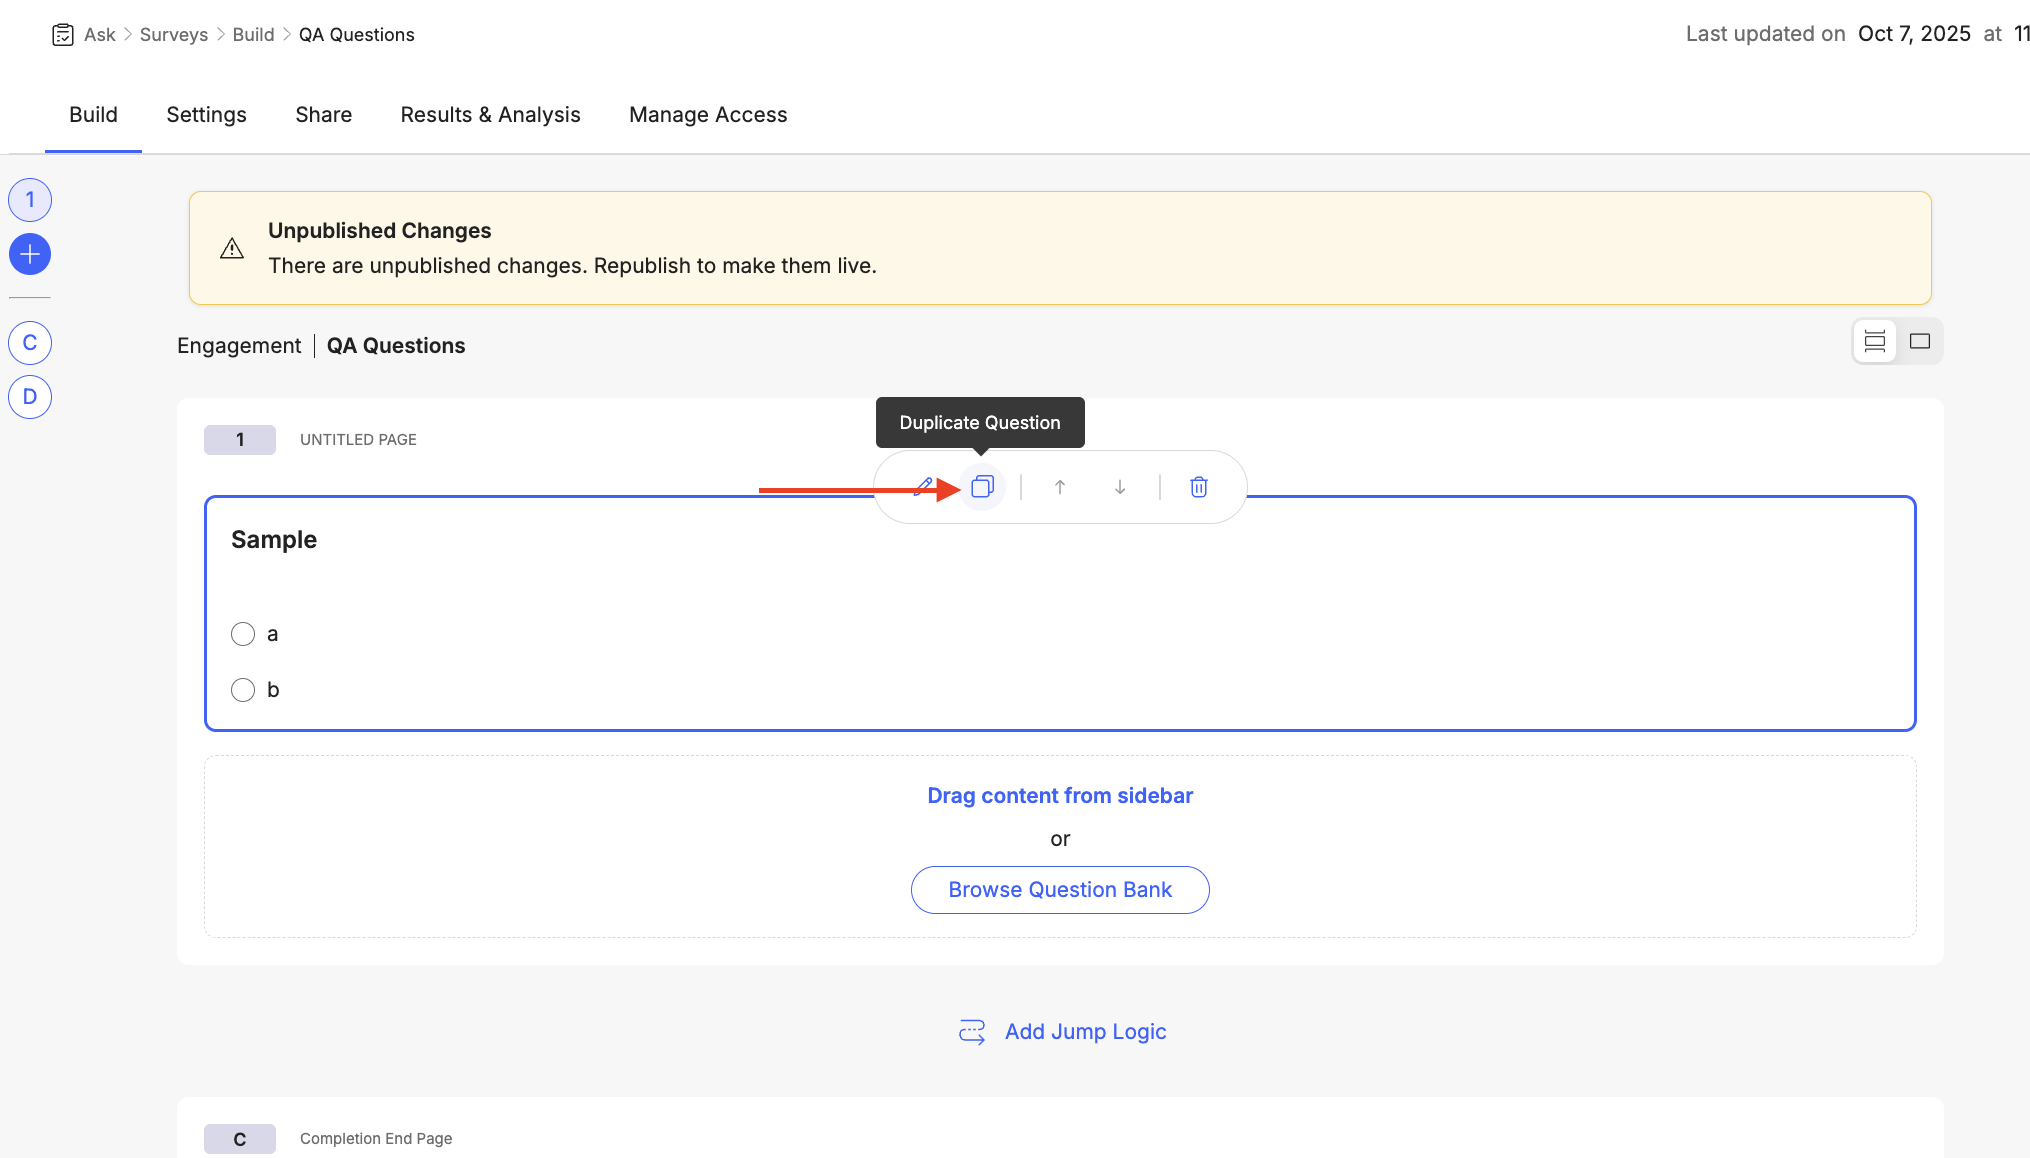Open the Manage Access tab
Screen dimensions: 2030x1158
708,115
